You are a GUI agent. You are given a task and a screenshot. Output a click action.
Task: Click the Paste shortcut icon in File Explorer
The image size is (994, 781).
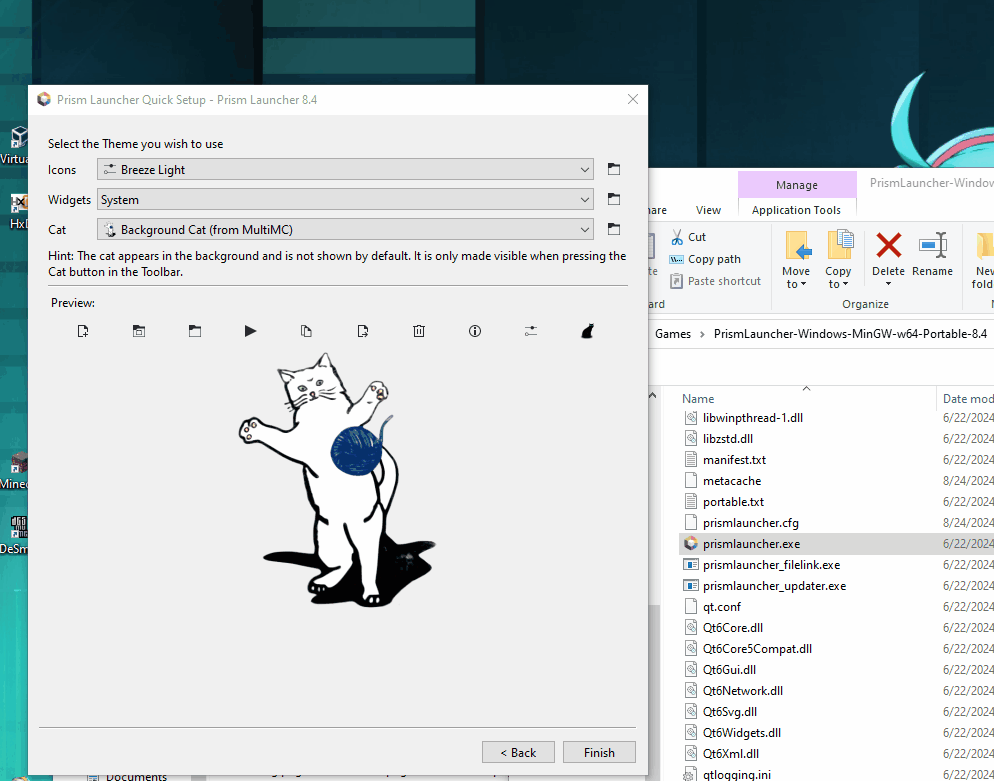point(676,281)
